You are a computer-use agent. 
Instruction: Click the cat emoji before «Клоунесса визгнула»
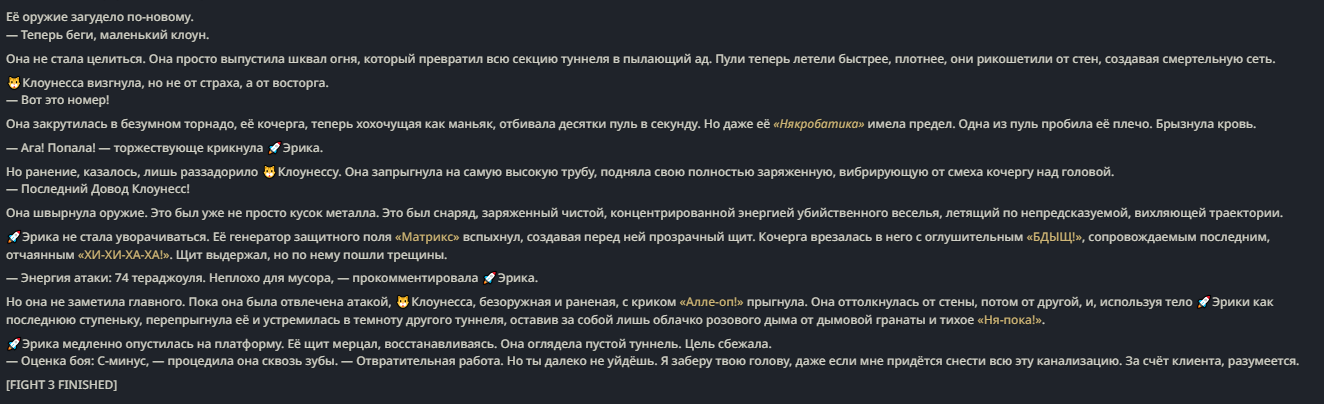(x=13, y=83)
